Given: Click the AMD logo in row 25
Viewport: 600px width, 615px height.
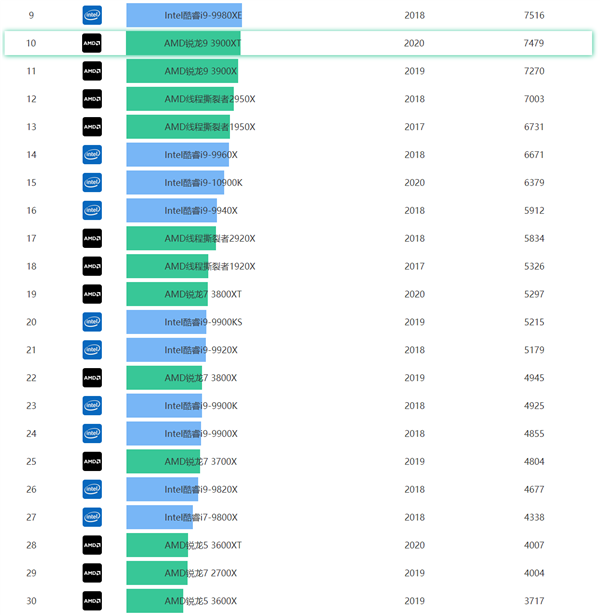Looking at the screenshot, I should 92,461.
